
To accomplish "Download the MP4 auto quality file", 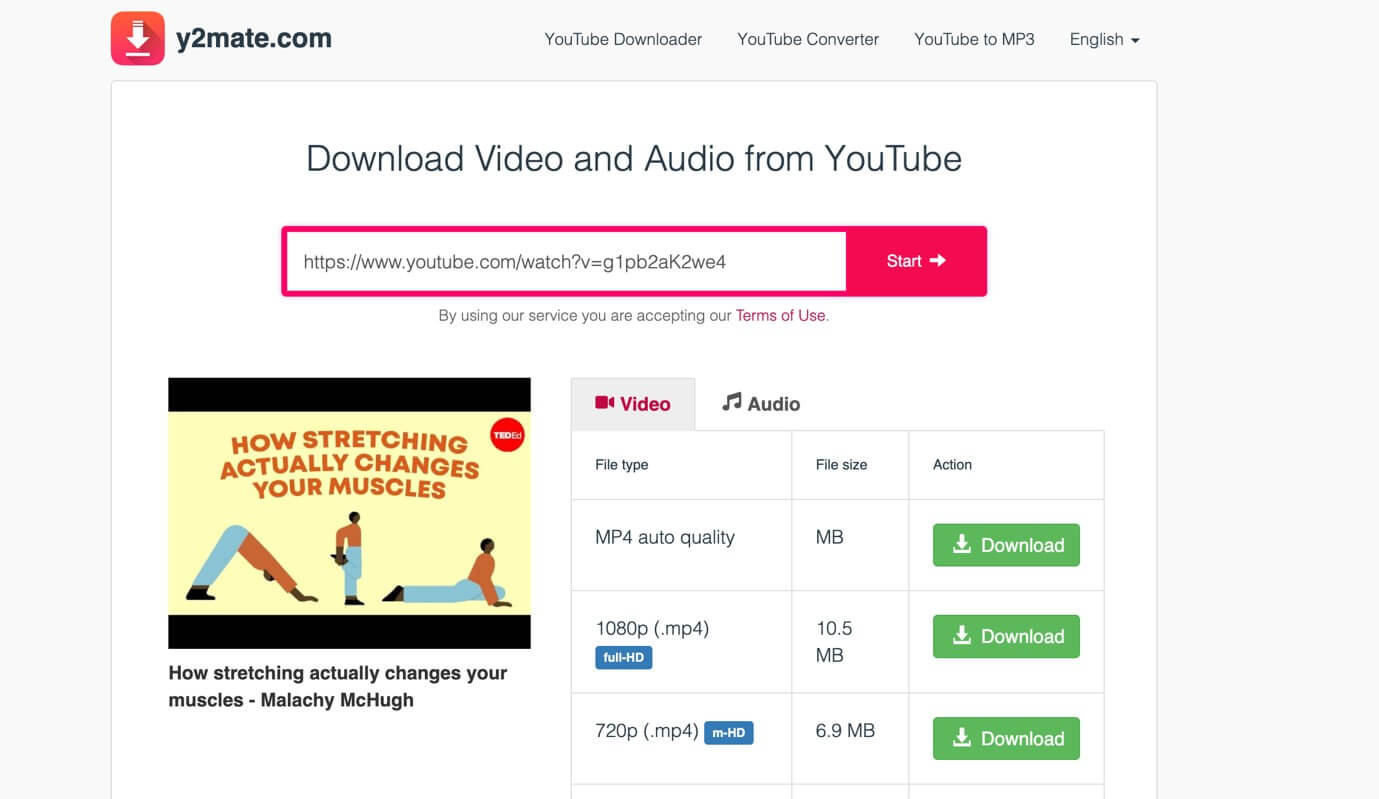I will pyautogui.click(x=1006, y=545).
